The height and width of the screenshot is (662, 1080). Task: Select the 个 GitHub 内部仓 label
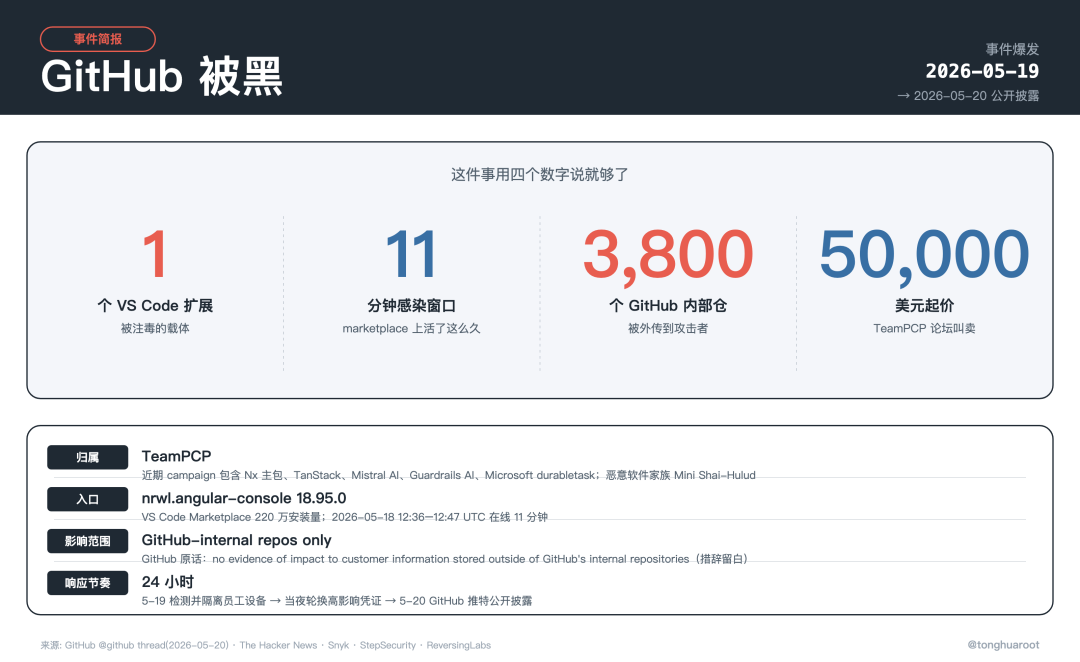click(x=667, y=305)
